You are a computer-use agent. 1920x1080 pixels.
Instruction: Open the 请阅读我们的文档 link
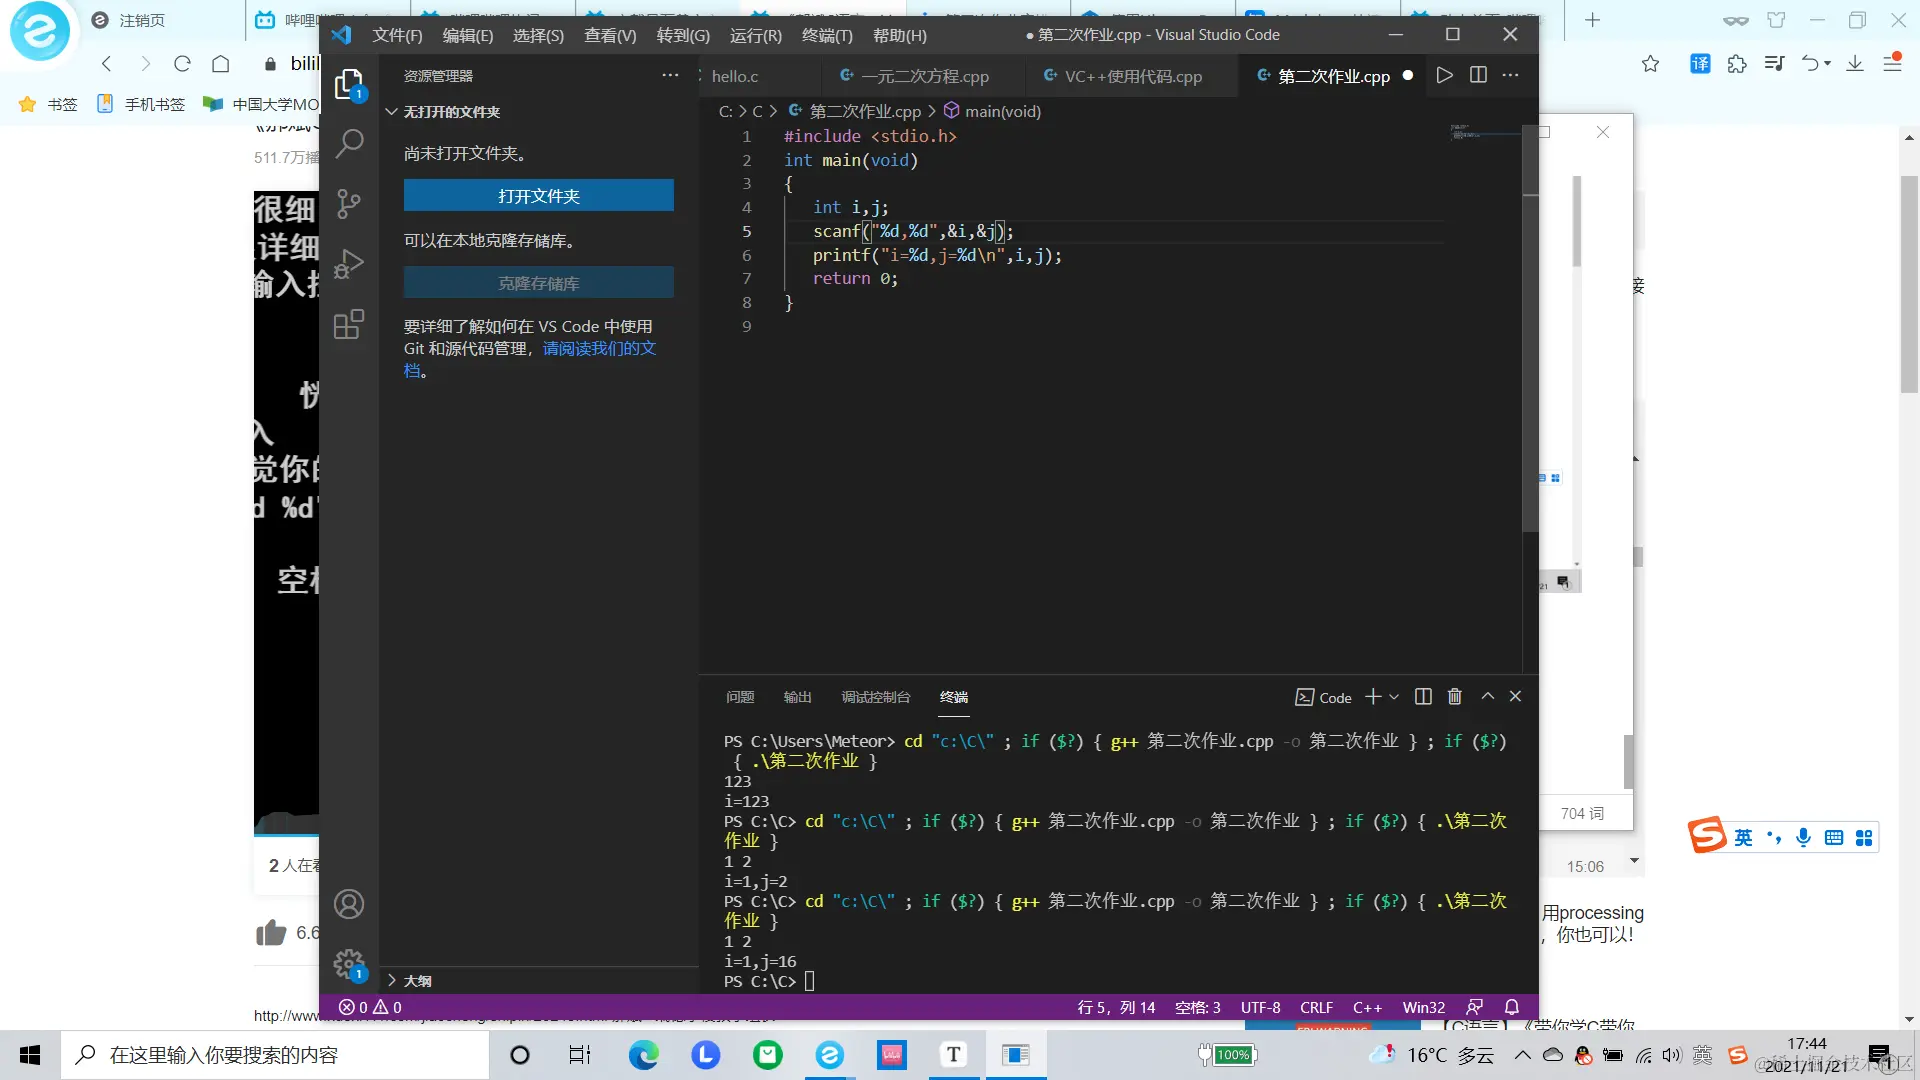(x=598, y=349)
